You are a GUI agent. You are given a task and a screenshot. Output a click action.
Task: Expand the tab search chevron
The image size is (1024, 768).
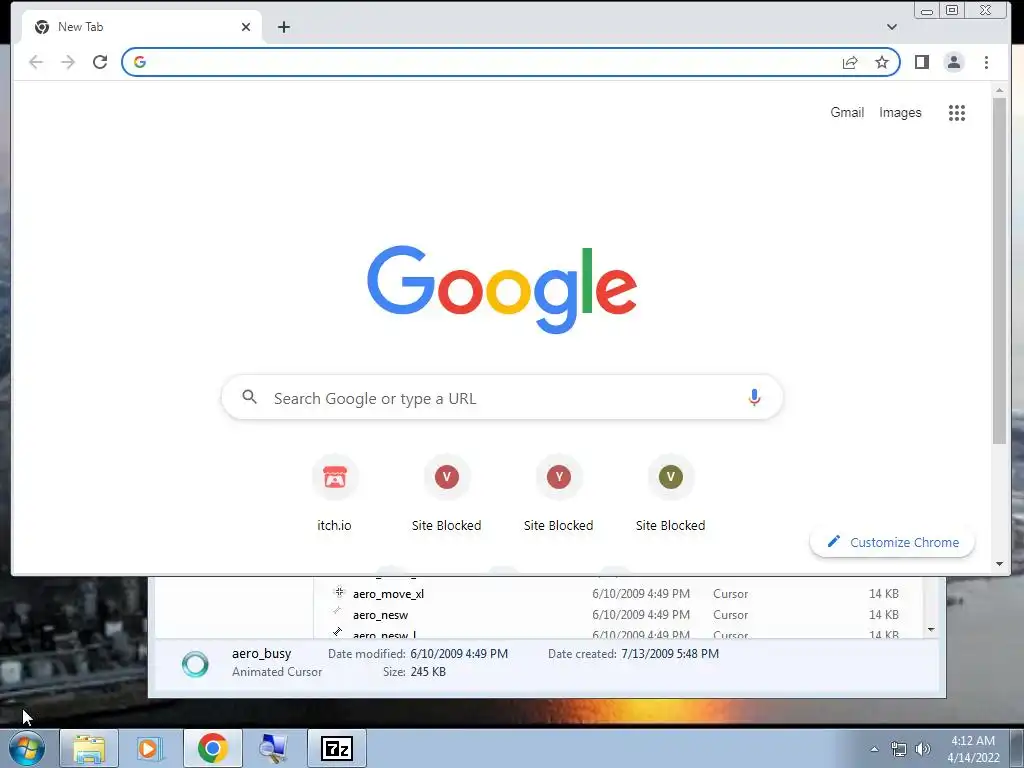point(891,27)
